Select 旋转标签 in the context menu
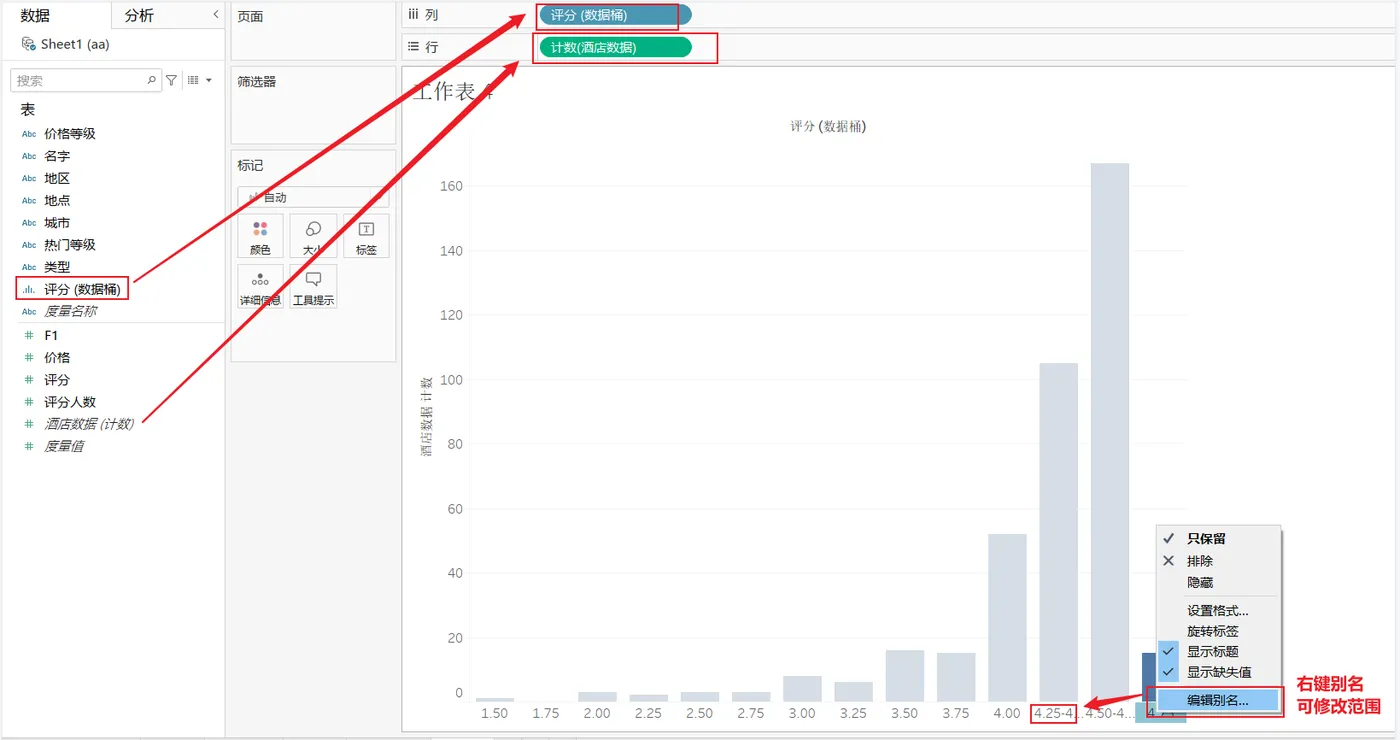 1218,632
